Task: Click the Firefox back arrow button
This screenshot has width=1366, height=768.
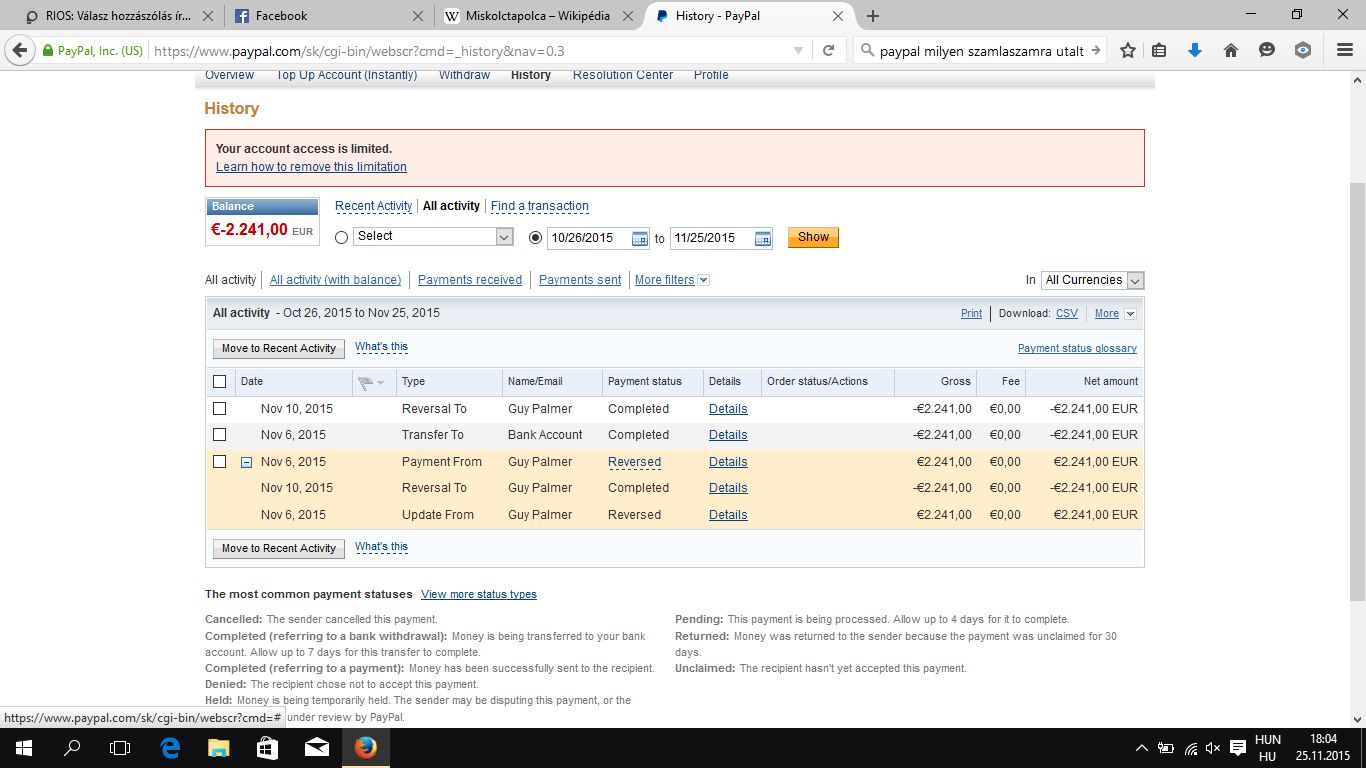Action: click(x=19, y=50)
